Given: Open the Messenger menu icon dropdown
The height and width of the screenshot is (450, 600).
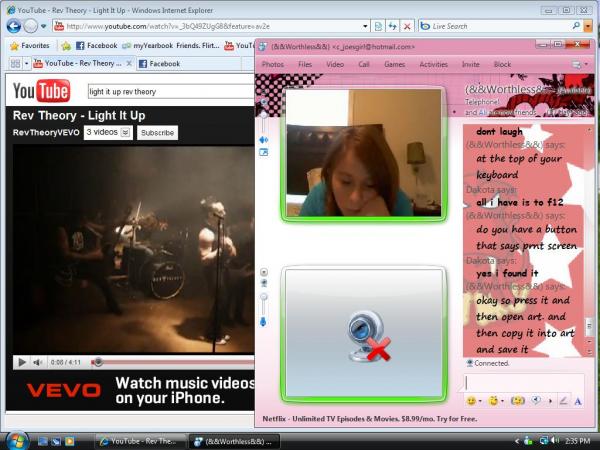Looking at the screenshot, I should pyautogui.click(x=579, y=64).
